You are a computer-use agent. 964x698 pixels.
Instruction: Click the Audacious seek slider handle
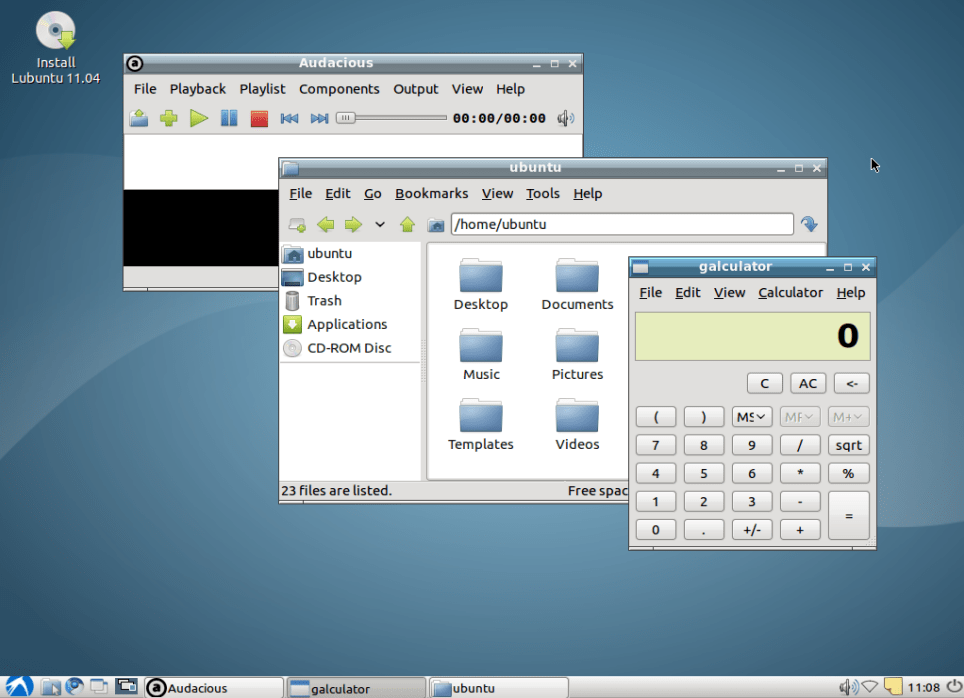click(x=346, y=117)
